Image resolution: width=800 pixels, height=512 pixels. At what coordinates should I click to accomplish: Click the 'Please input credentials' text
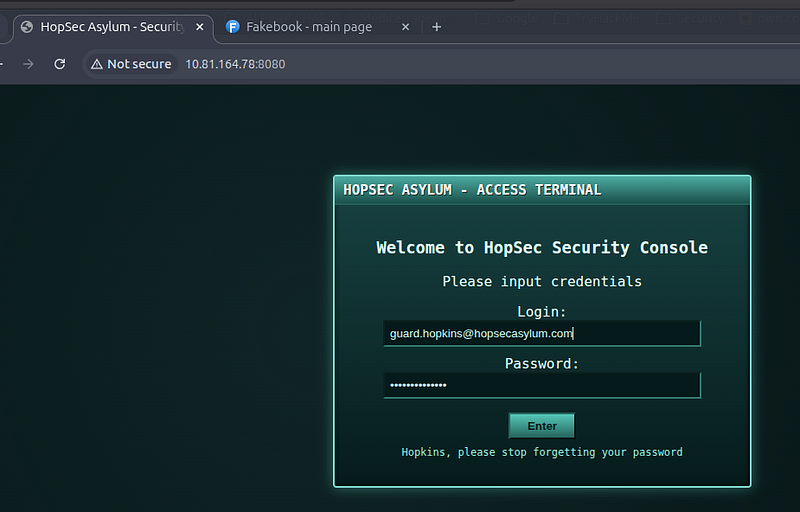542,281
